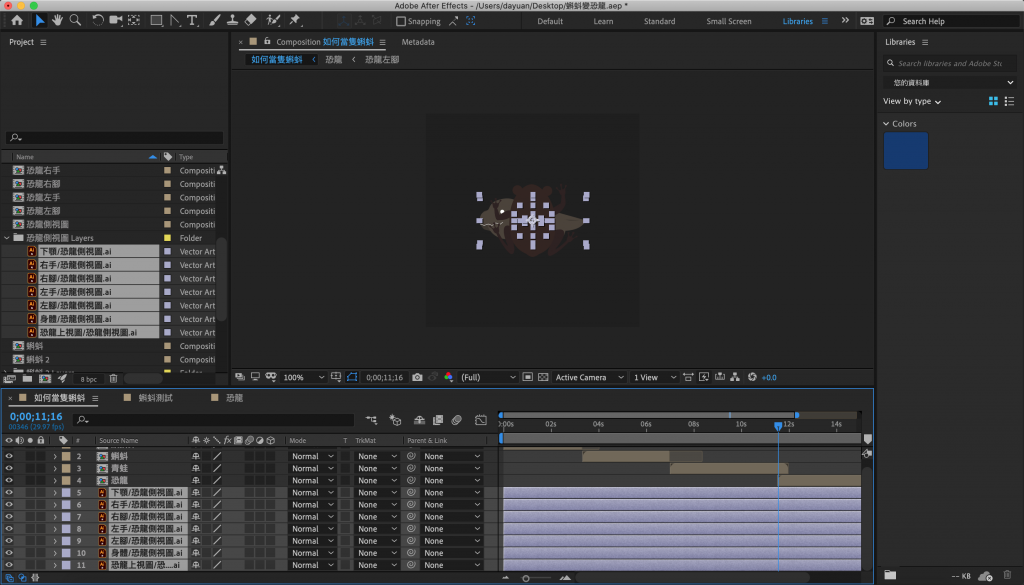Image resolution: width=1024 pixels, height=585 pixels.
Task: Select the Zoom magnifier tool
Action: pos(76,20)
